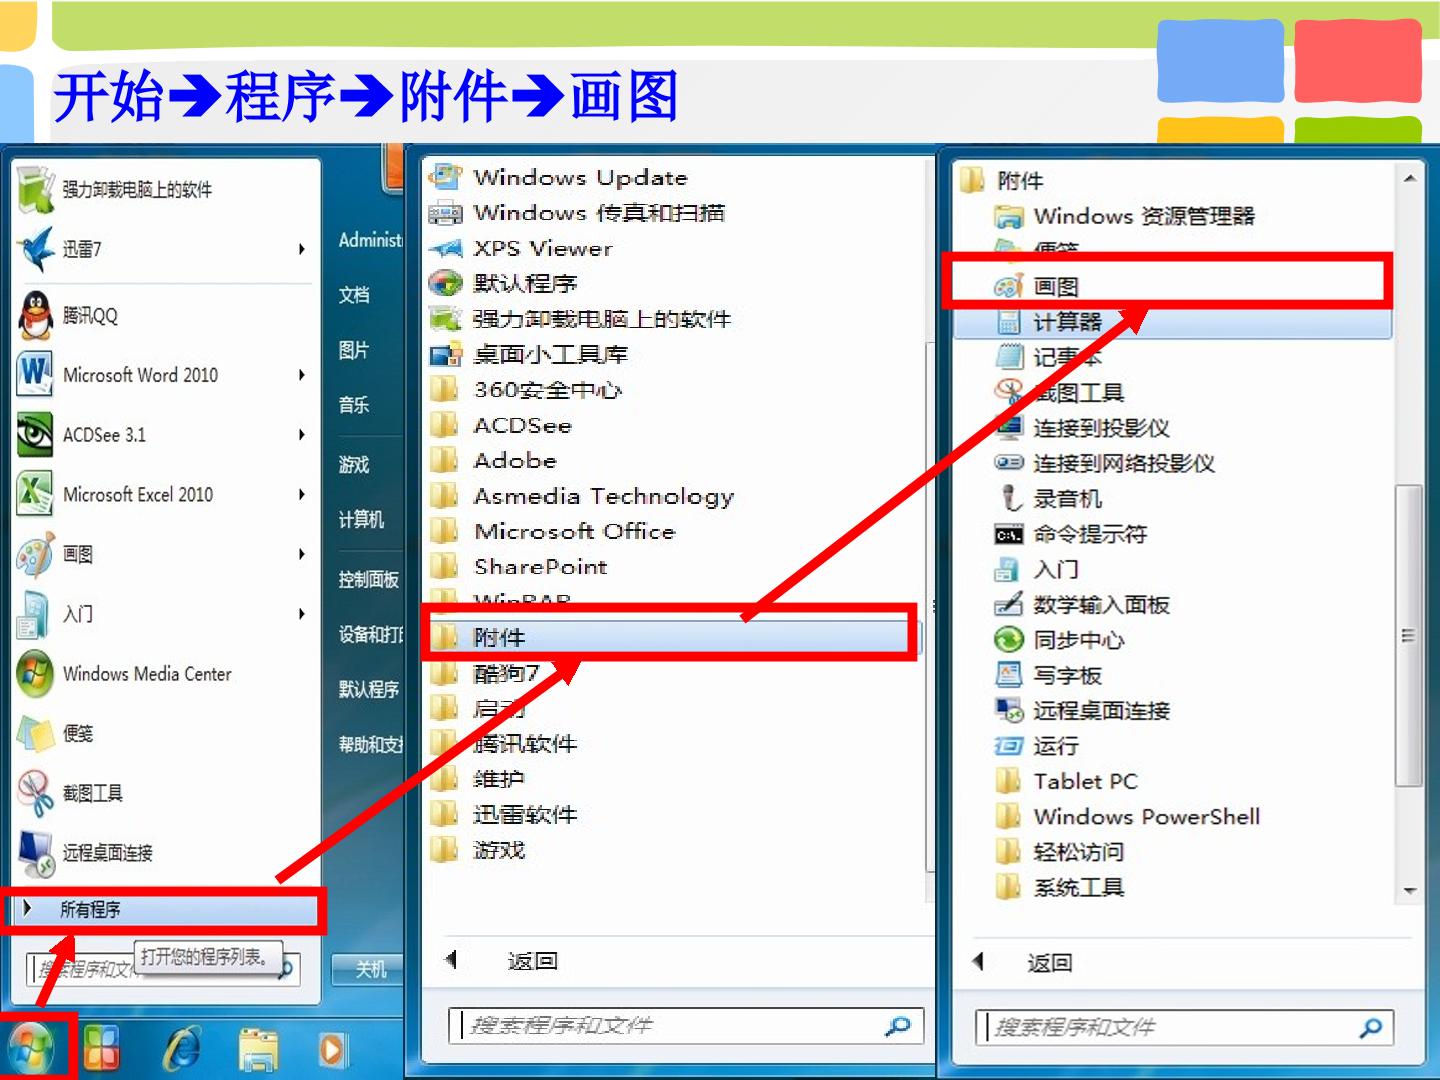Viewport: 1440px width, 1080px height.
Task: Focus the search box under the programs list
Action: (x=686, y=1026)
